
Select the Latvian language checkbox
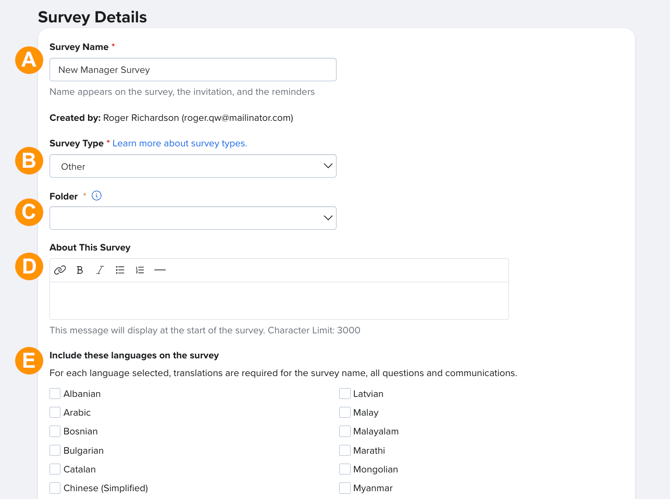345,393
